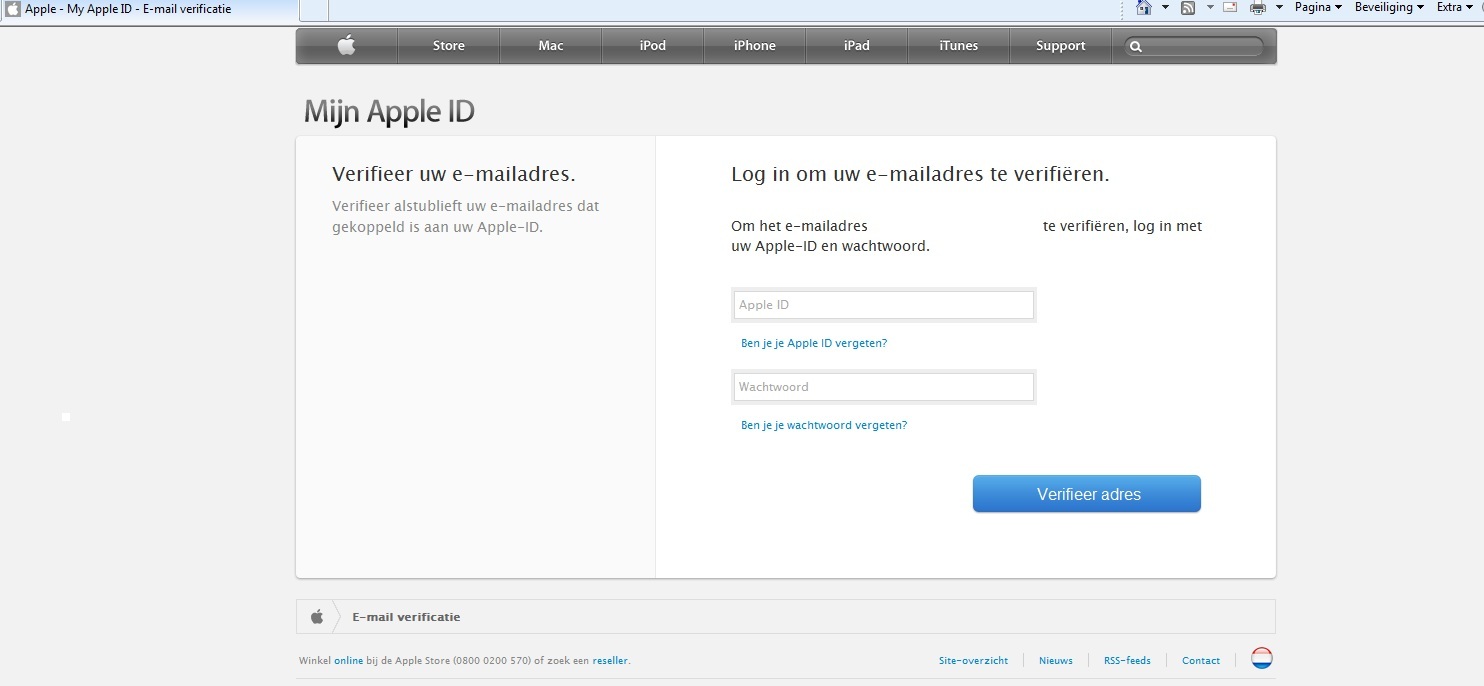Viewport: 1484px width, 686px height.
Task: Click 'Verifieer uw e-mailadres.' heading text
Action: click(x=454, y=175)
